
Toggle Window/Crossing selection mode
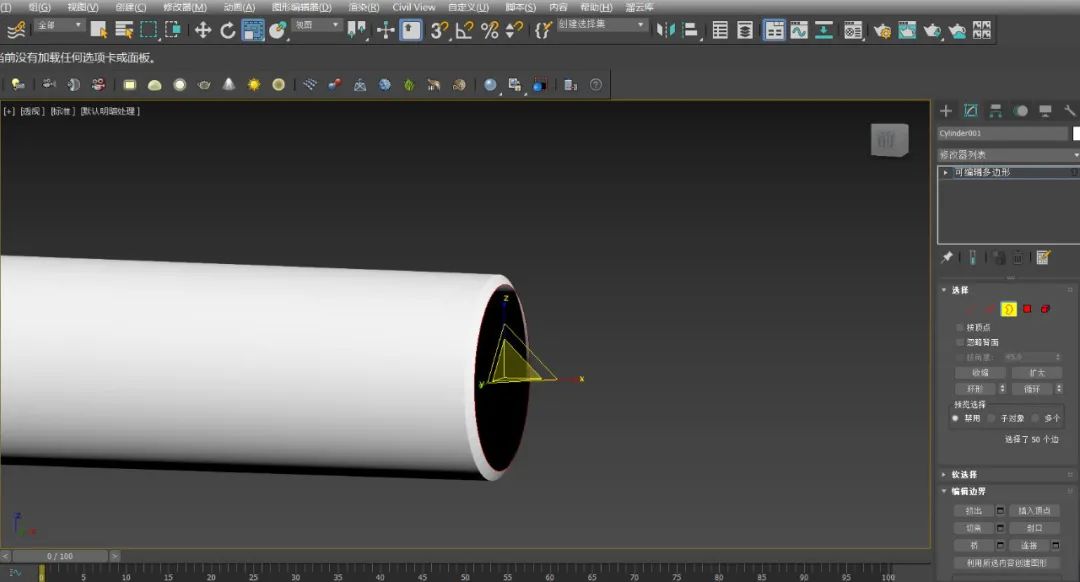tap(173, 30)
